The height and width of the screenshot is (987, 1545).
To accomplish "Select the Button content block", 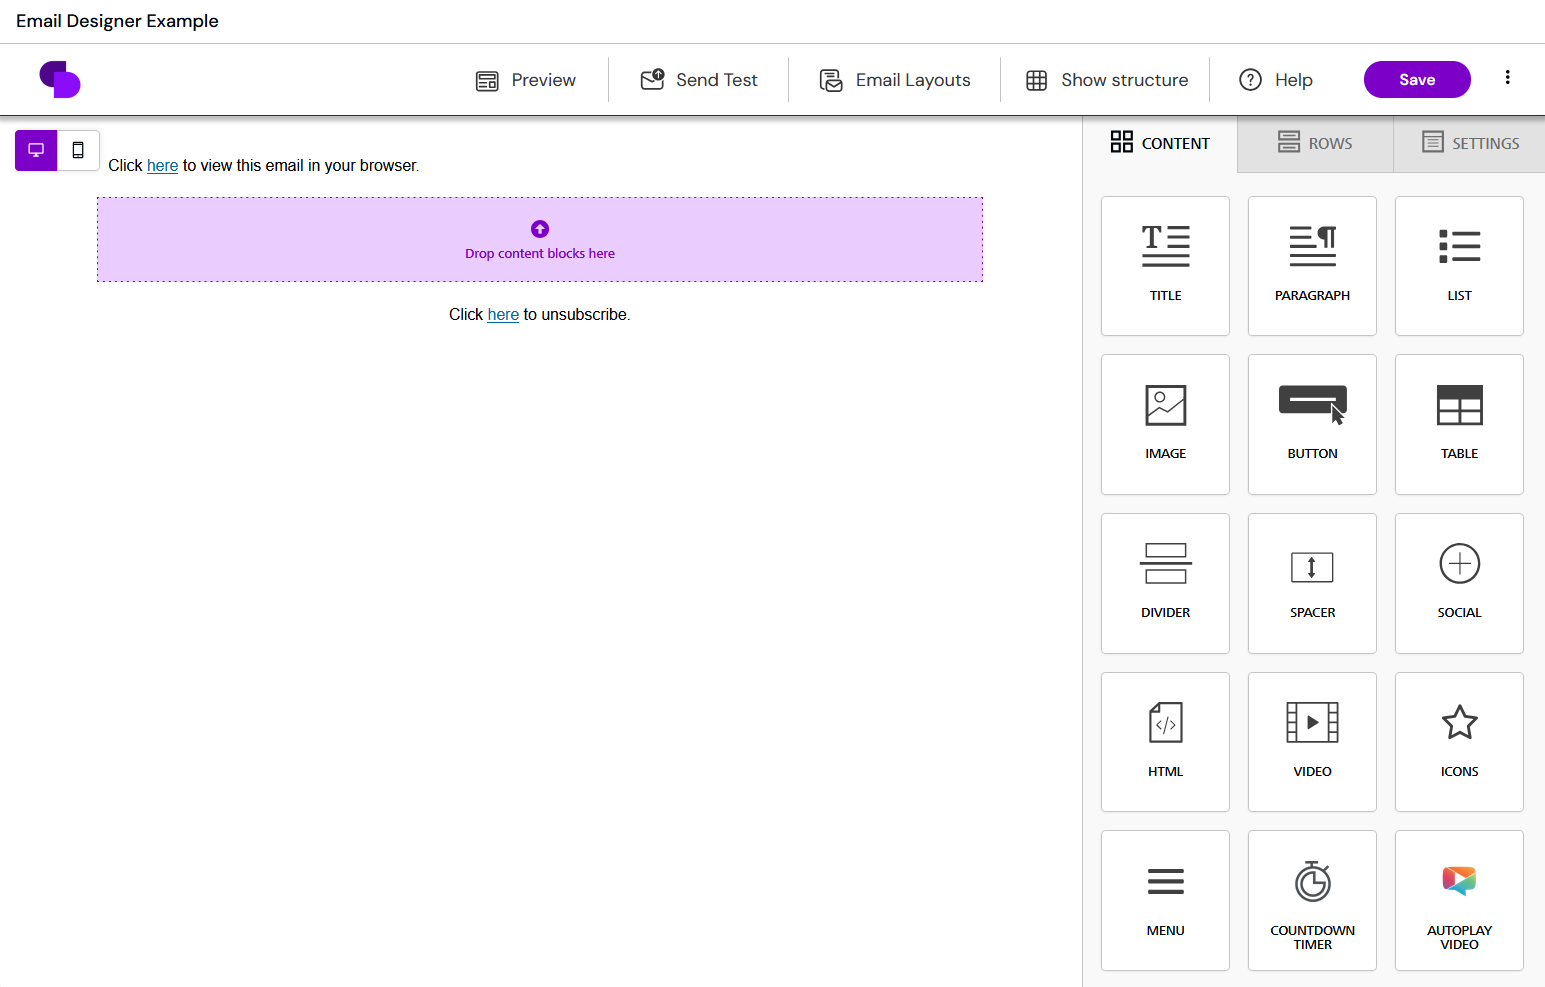I will click(1312, 424).
